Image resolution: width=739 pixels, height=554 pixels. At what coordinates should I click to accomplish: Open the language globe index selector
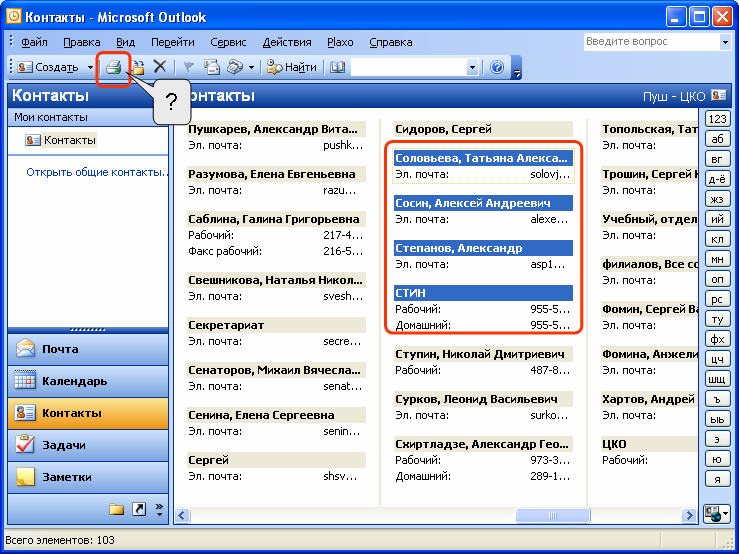tap(716, 513)
